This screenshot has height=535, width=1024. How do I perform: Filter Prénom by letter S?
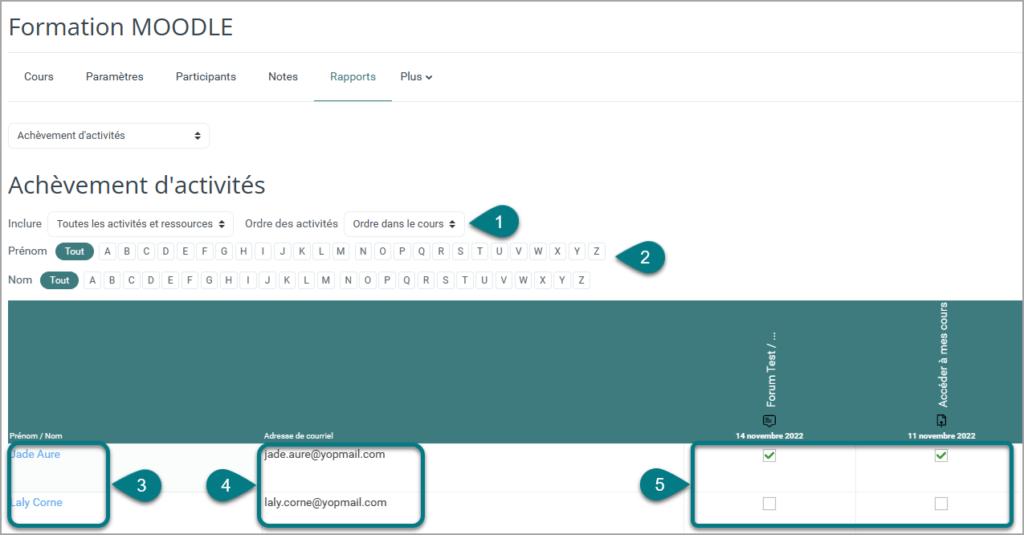pos(460,251)
